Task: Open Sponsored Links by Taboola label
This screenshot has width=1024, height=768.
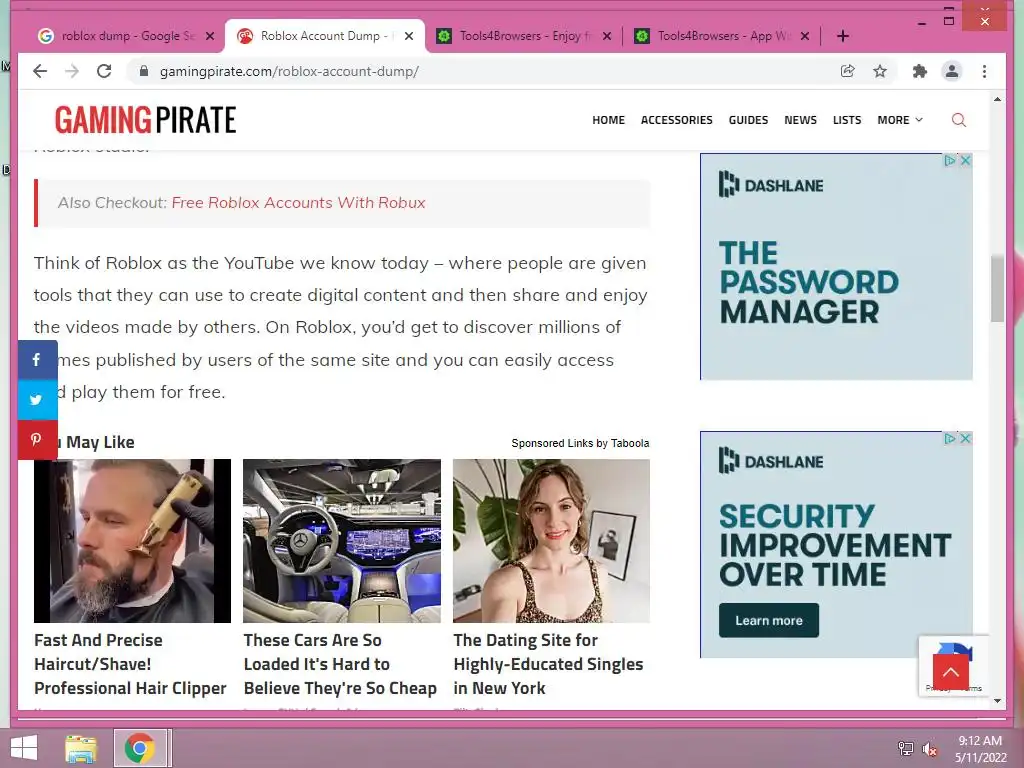Action: click(x=580, y=443)
